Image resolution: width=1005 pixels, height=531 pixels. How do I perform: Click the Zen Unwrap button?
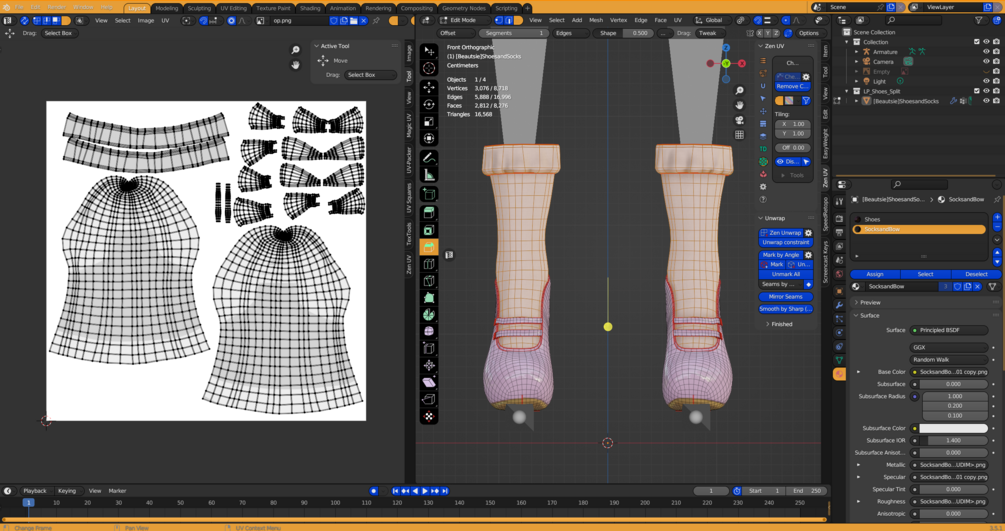781,233
